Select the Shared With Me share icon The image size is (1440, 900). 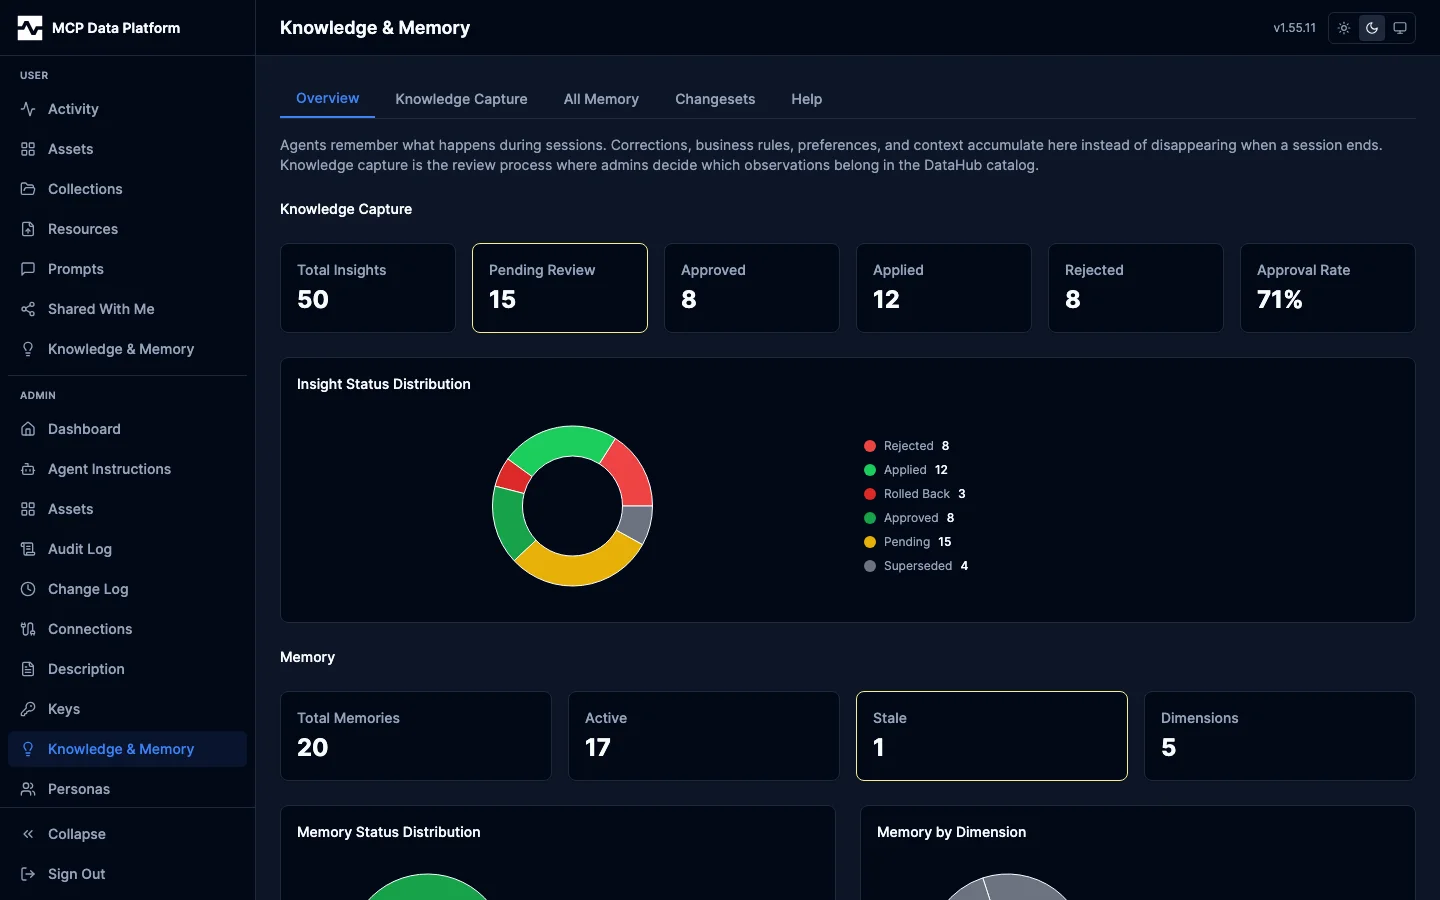[28, 309]
